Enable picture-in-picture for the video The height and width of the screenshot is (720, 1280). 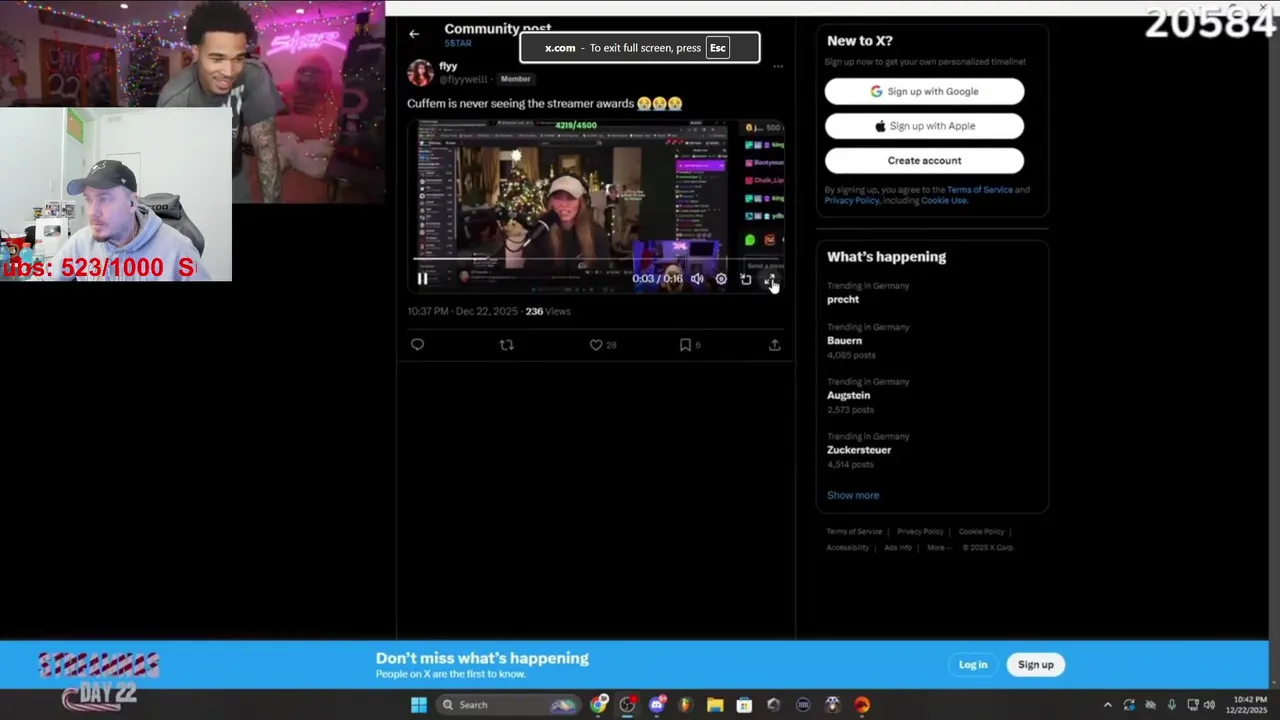(x=746, y=279)
